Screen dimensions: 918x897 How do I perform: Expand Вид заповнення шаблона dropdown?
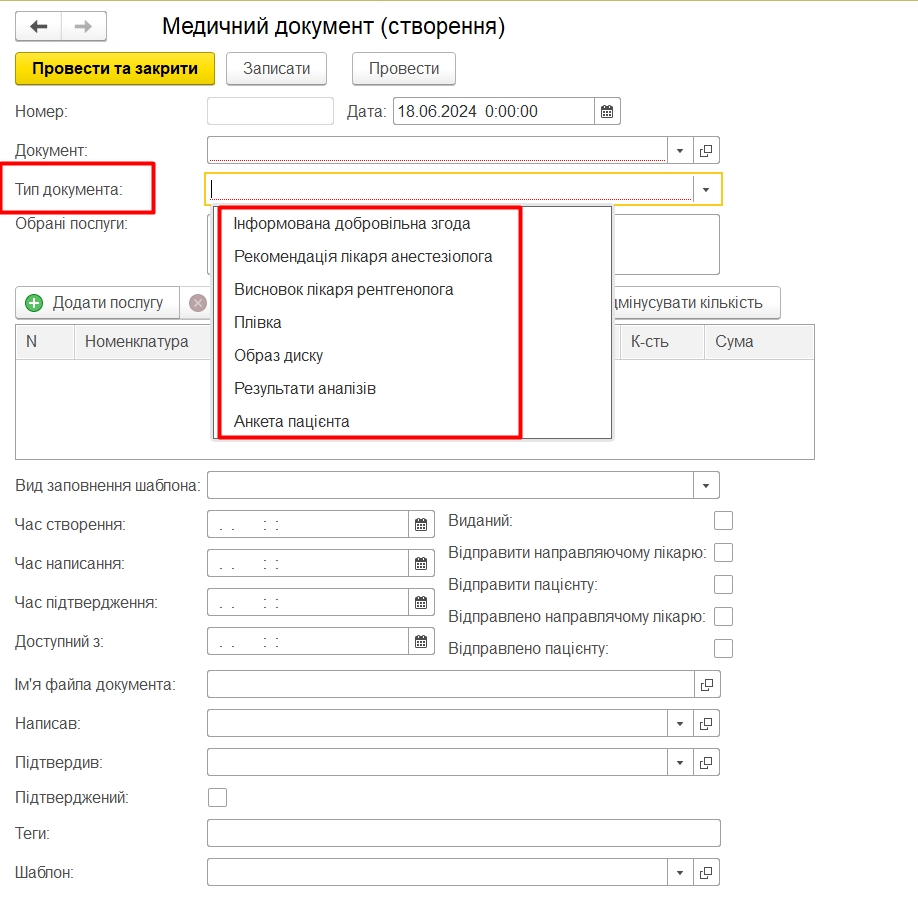click(706, 485)
